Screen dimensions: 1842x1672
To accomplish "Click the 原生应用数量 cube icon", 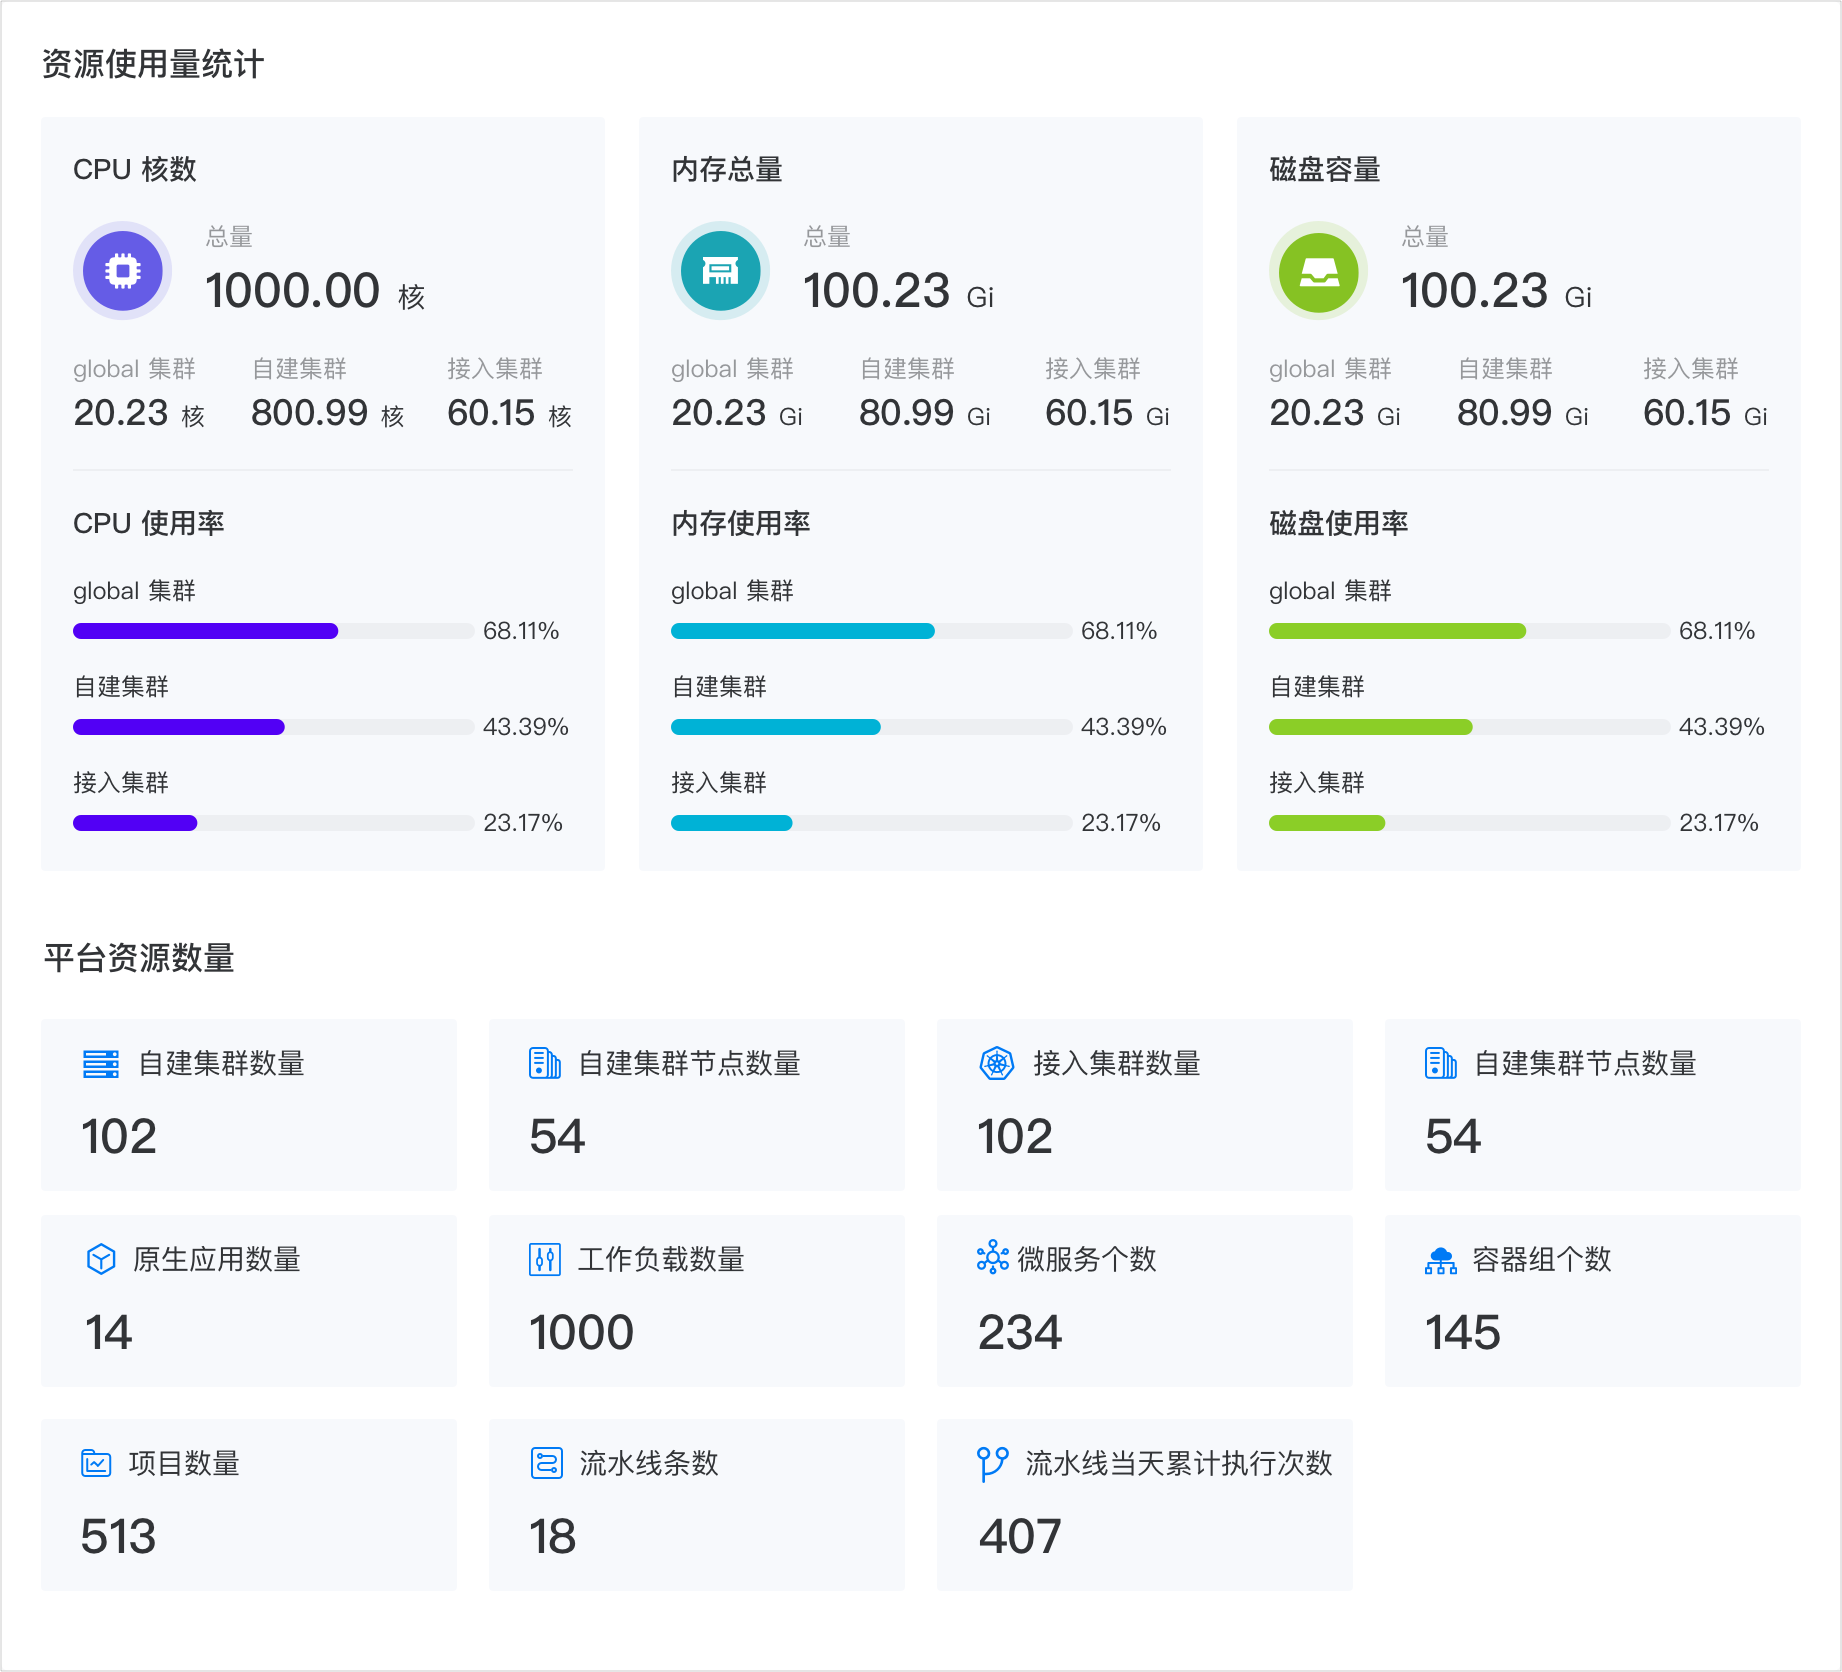I will coord(101,1260).
